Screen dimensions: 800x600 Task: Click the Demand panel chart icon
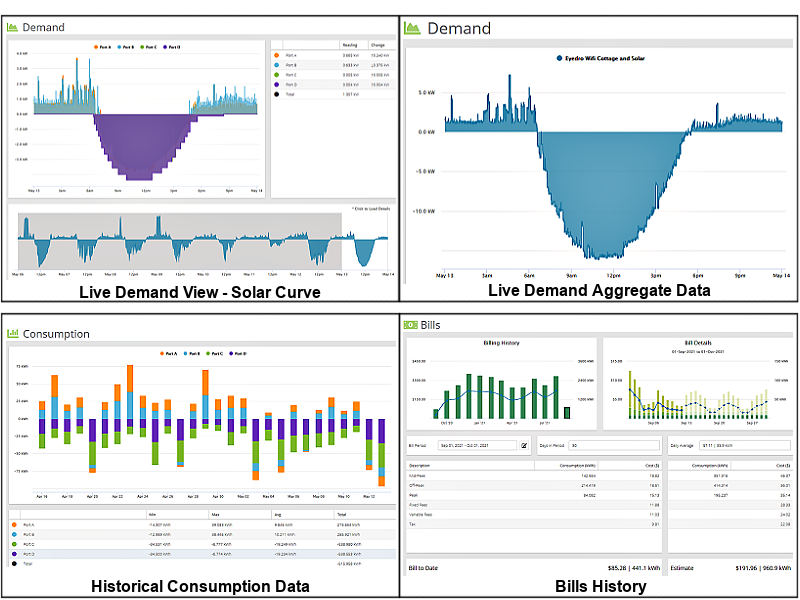point(12,27)
